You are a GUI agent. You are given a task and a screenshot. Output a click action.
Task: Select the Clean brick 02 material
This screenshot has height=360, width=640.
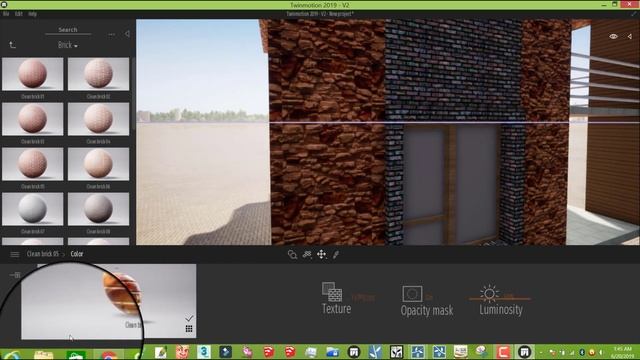click(98, 74)
